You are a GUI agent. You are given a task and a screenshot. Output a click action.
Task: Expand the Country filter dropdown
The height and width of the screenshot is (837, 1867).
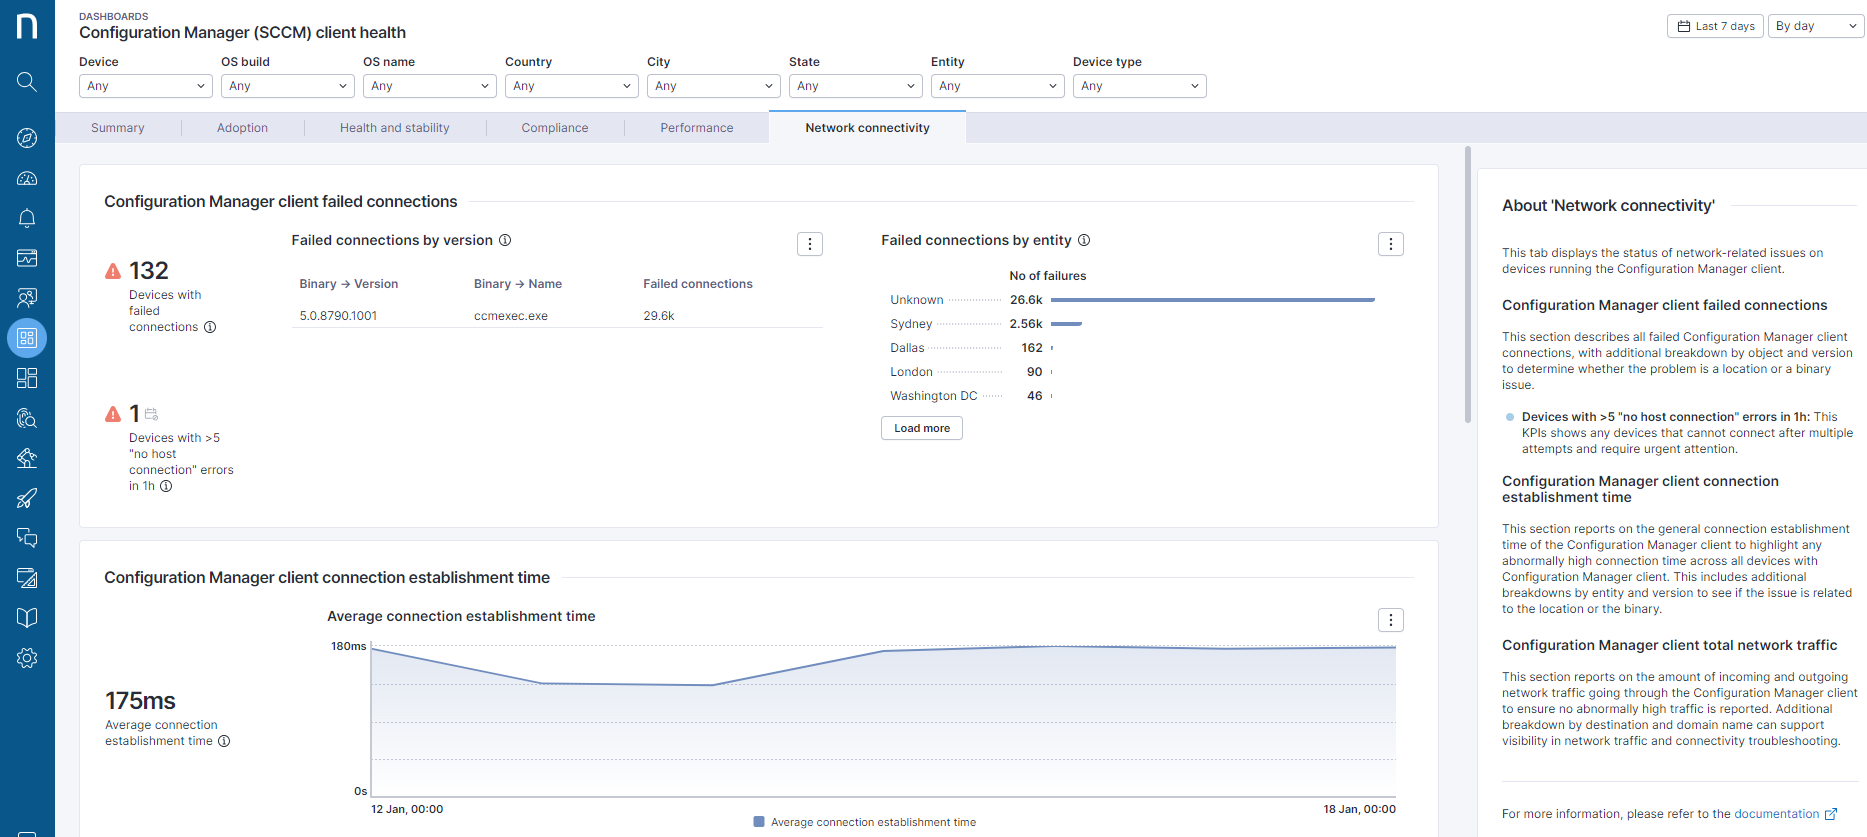coord(572,86)
